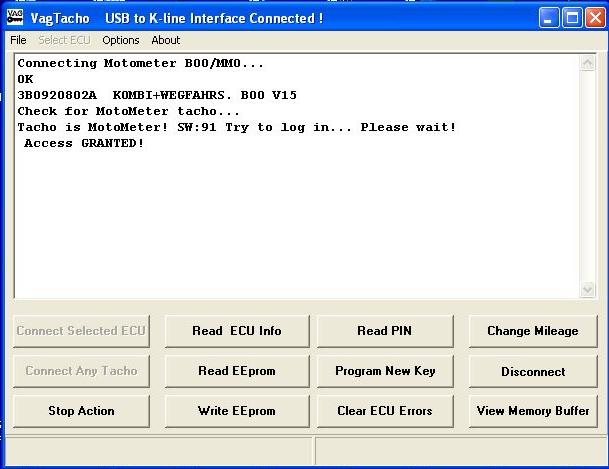
Task: Click the '3B0920802A KOMBI+WEGFAHRS. B00 V15' line
Action: click(157, 95)
